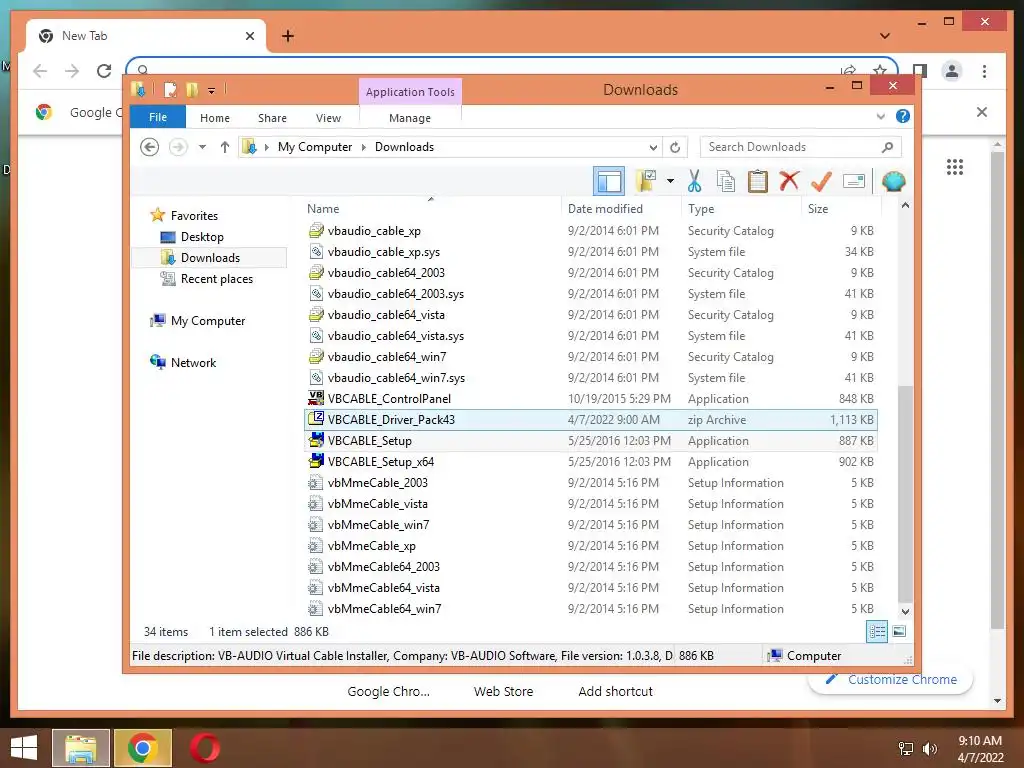Select vbMmeCable_2003 setup information file
The height and width of the screenshot is (768, 1024).
(x=591, y=483)
